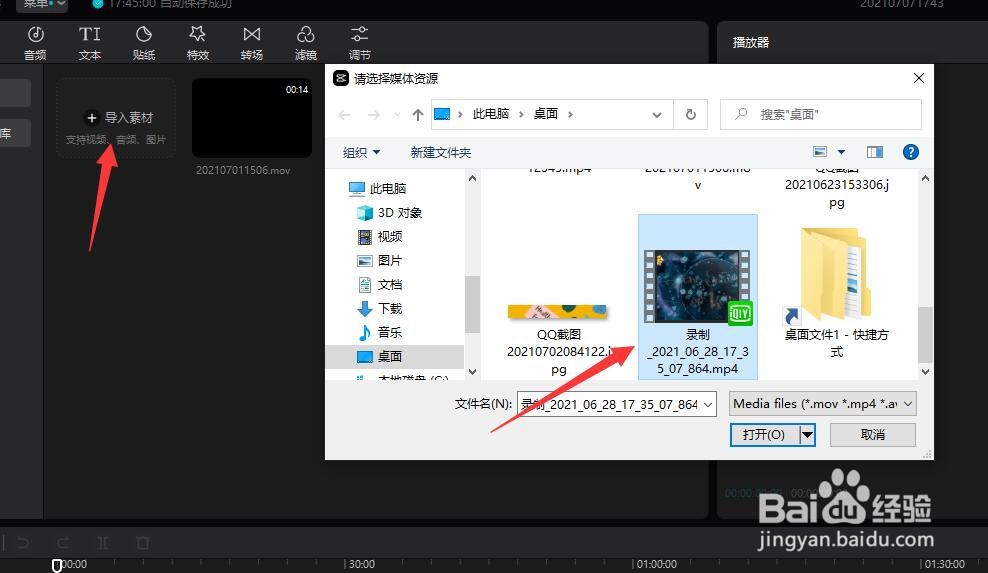Viewport: 988px width, 573px height.
Task: Open the 特效 effects tab
Action: coord(197,43)
